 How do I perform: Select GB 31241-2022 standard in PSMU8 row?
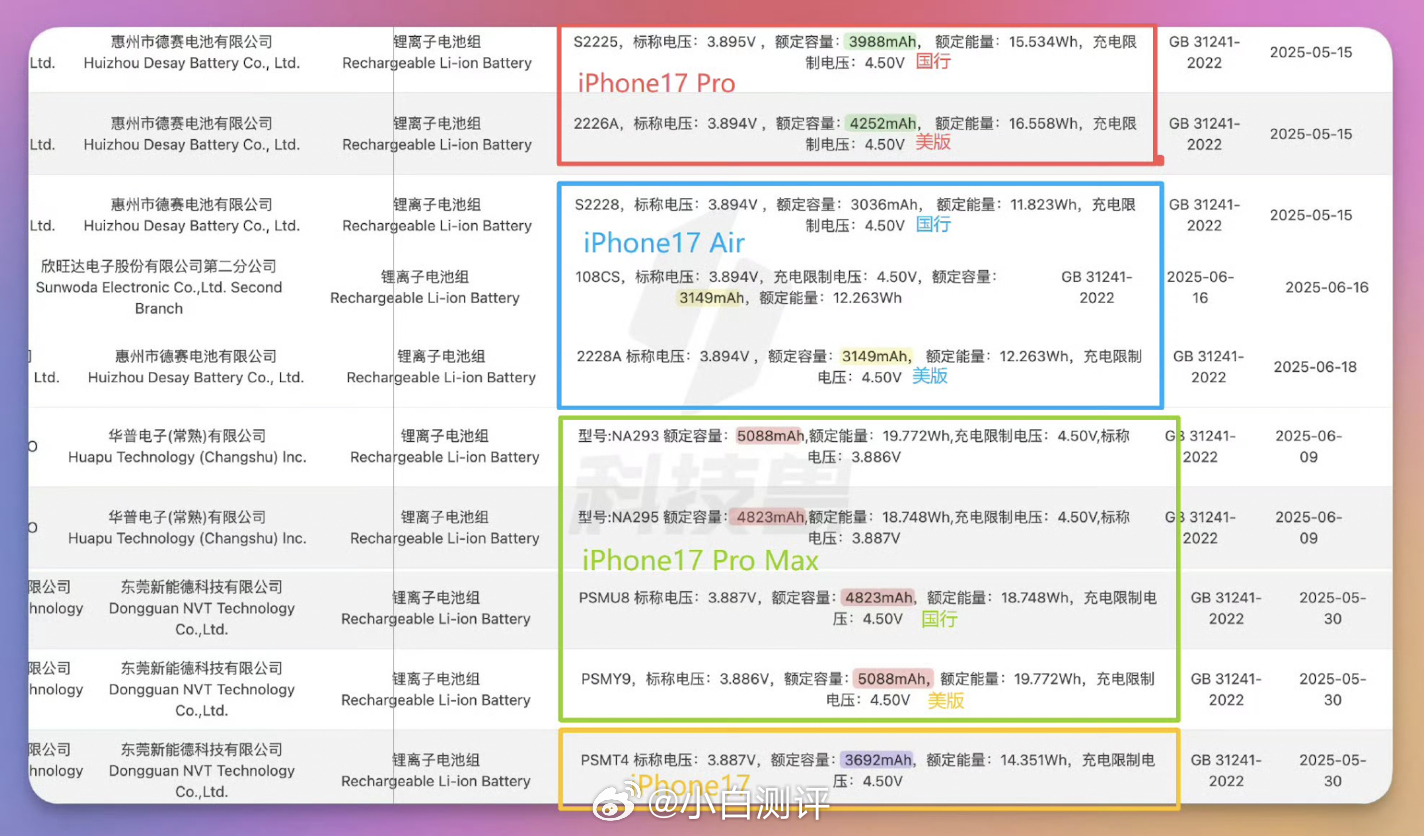tap(1226, 608)
